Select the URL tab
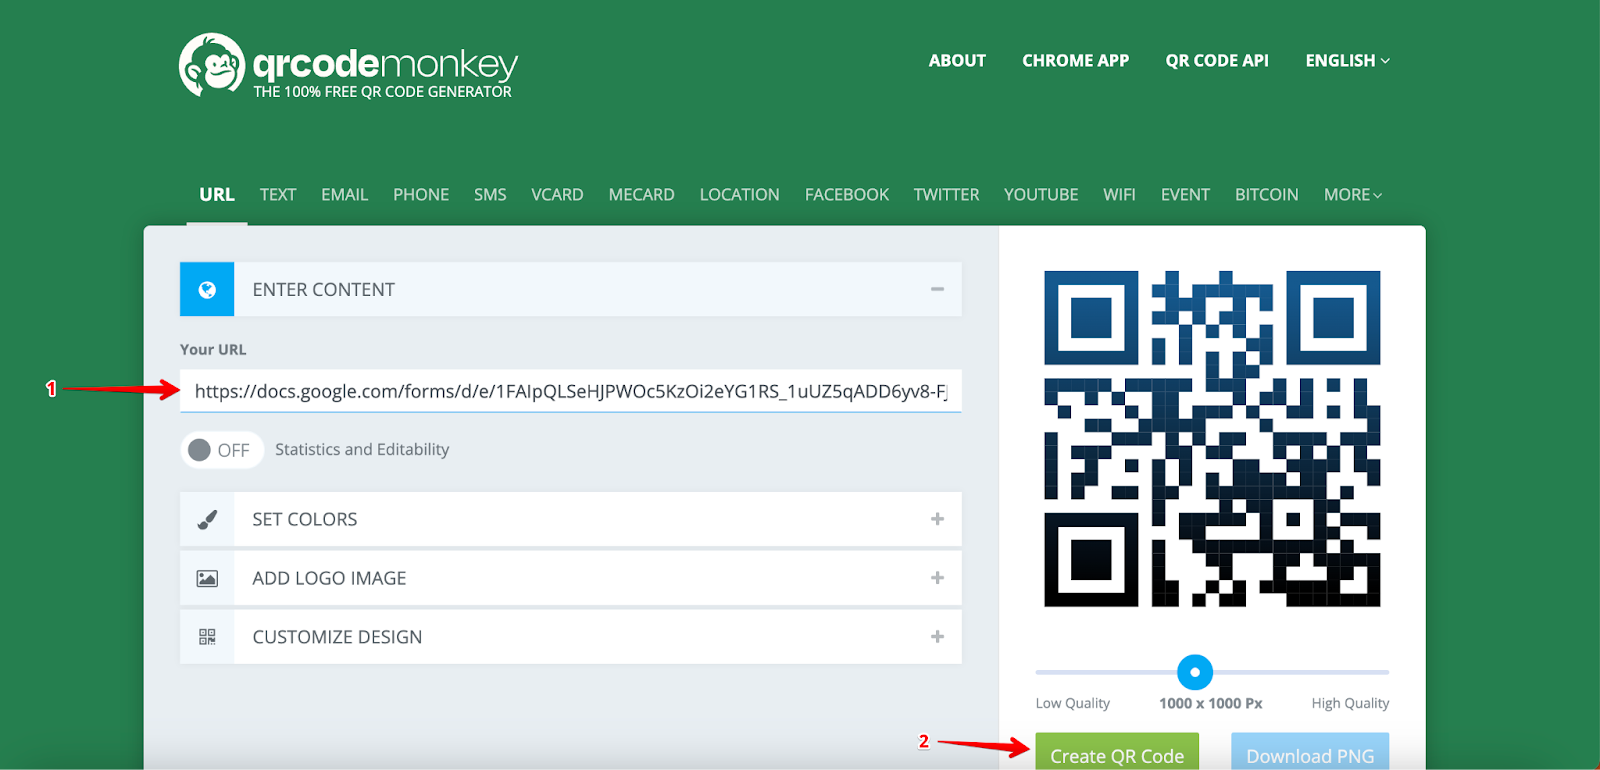Viewport: 1600px width, 770px height. [x=217, y=195]
